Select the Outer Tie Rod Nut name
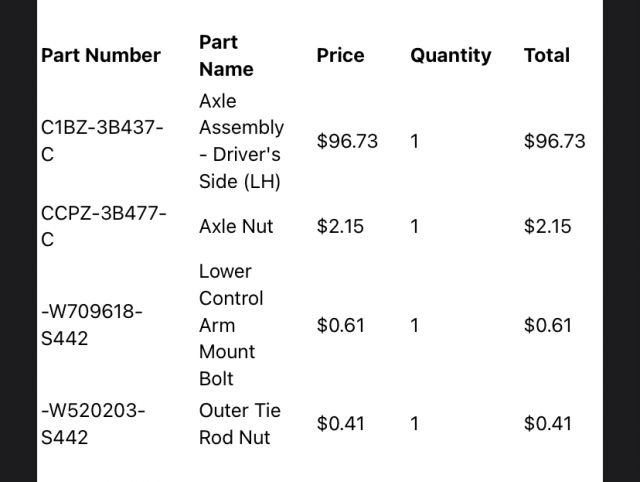The height and width of the screenshot is (482, 640). pyautogui.click(x=240, y=423)
